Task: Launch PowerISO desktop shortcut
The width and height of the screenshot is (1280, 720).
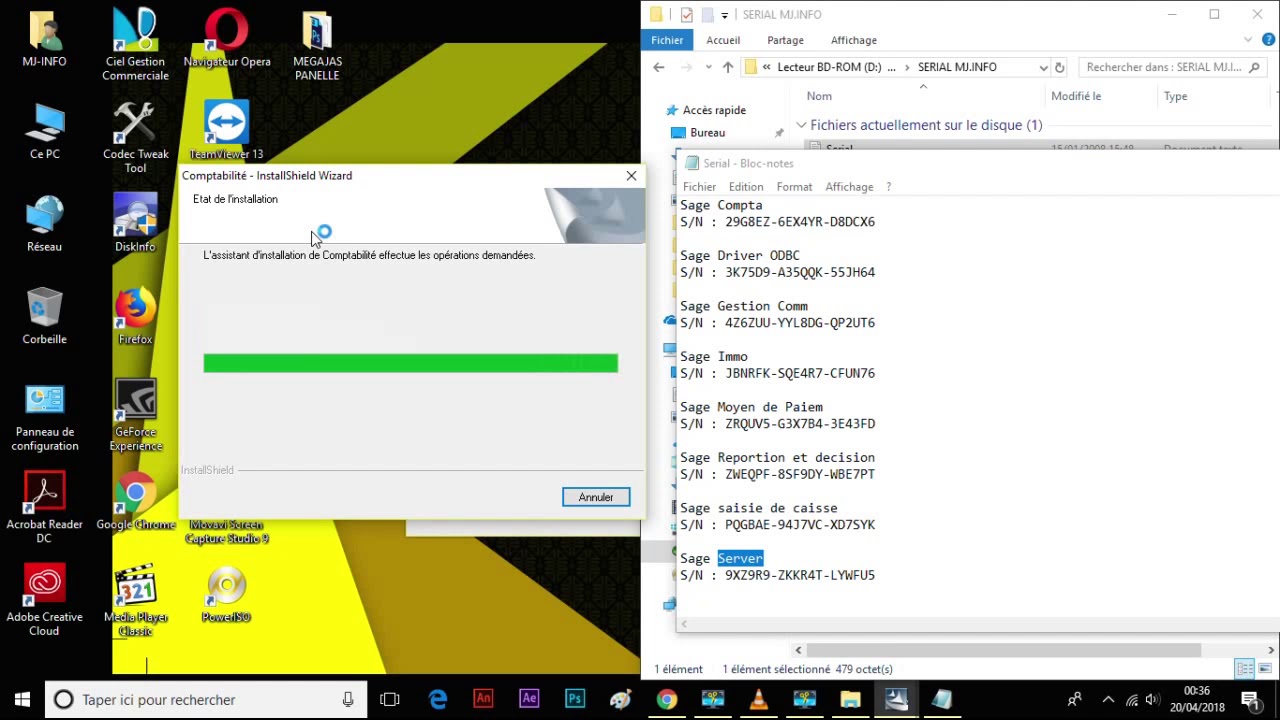Action: (227, 595)
